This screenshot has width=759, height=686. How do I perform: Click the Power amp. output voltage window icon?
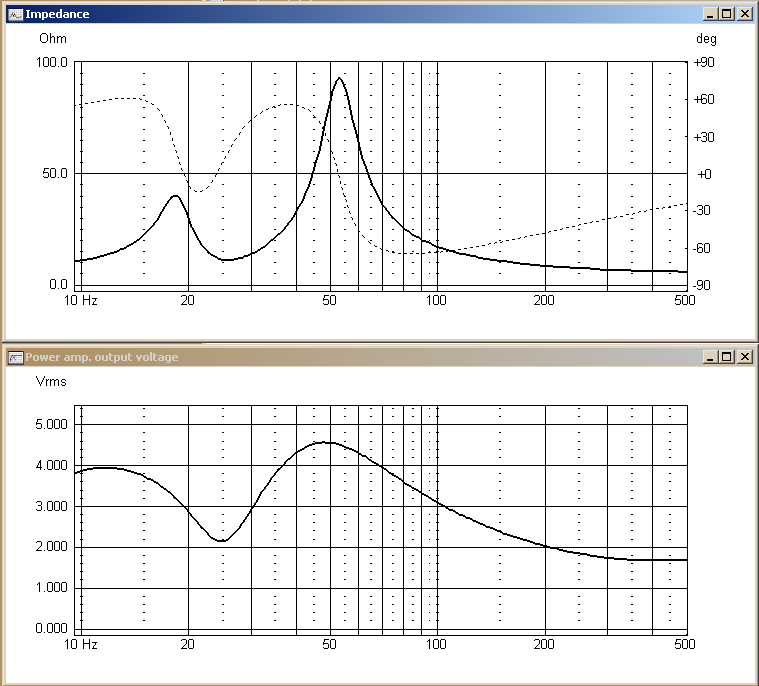(x=15, y=357)
